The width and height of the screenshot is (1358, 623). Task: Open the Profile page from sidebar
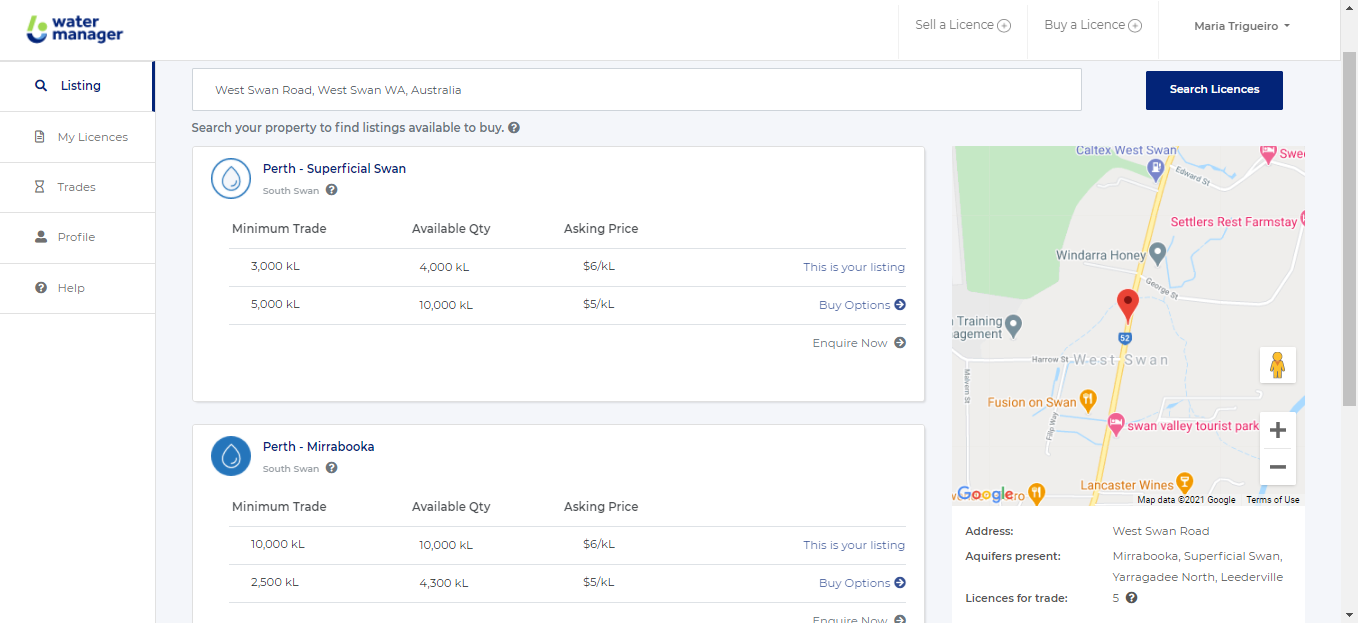[76, 237]
